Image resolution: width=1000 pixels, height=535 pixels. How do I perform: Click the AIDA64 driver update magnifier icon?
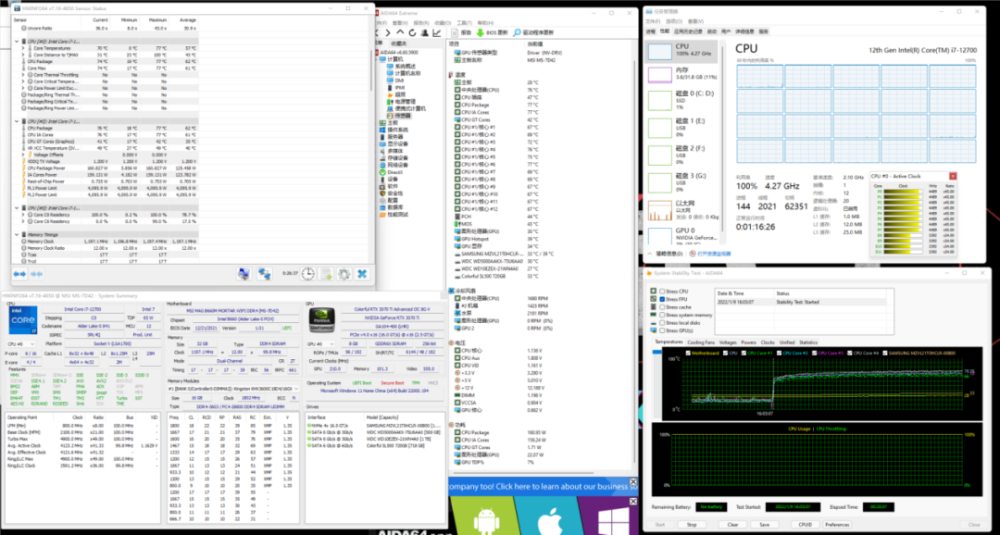tap(518, 31)
